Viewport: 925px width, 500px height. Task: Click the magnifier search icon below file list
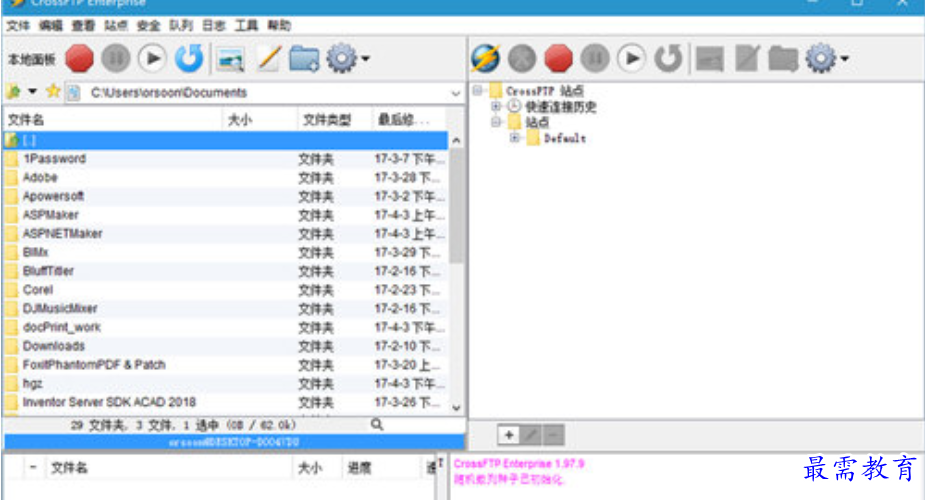tap(377, 425)
